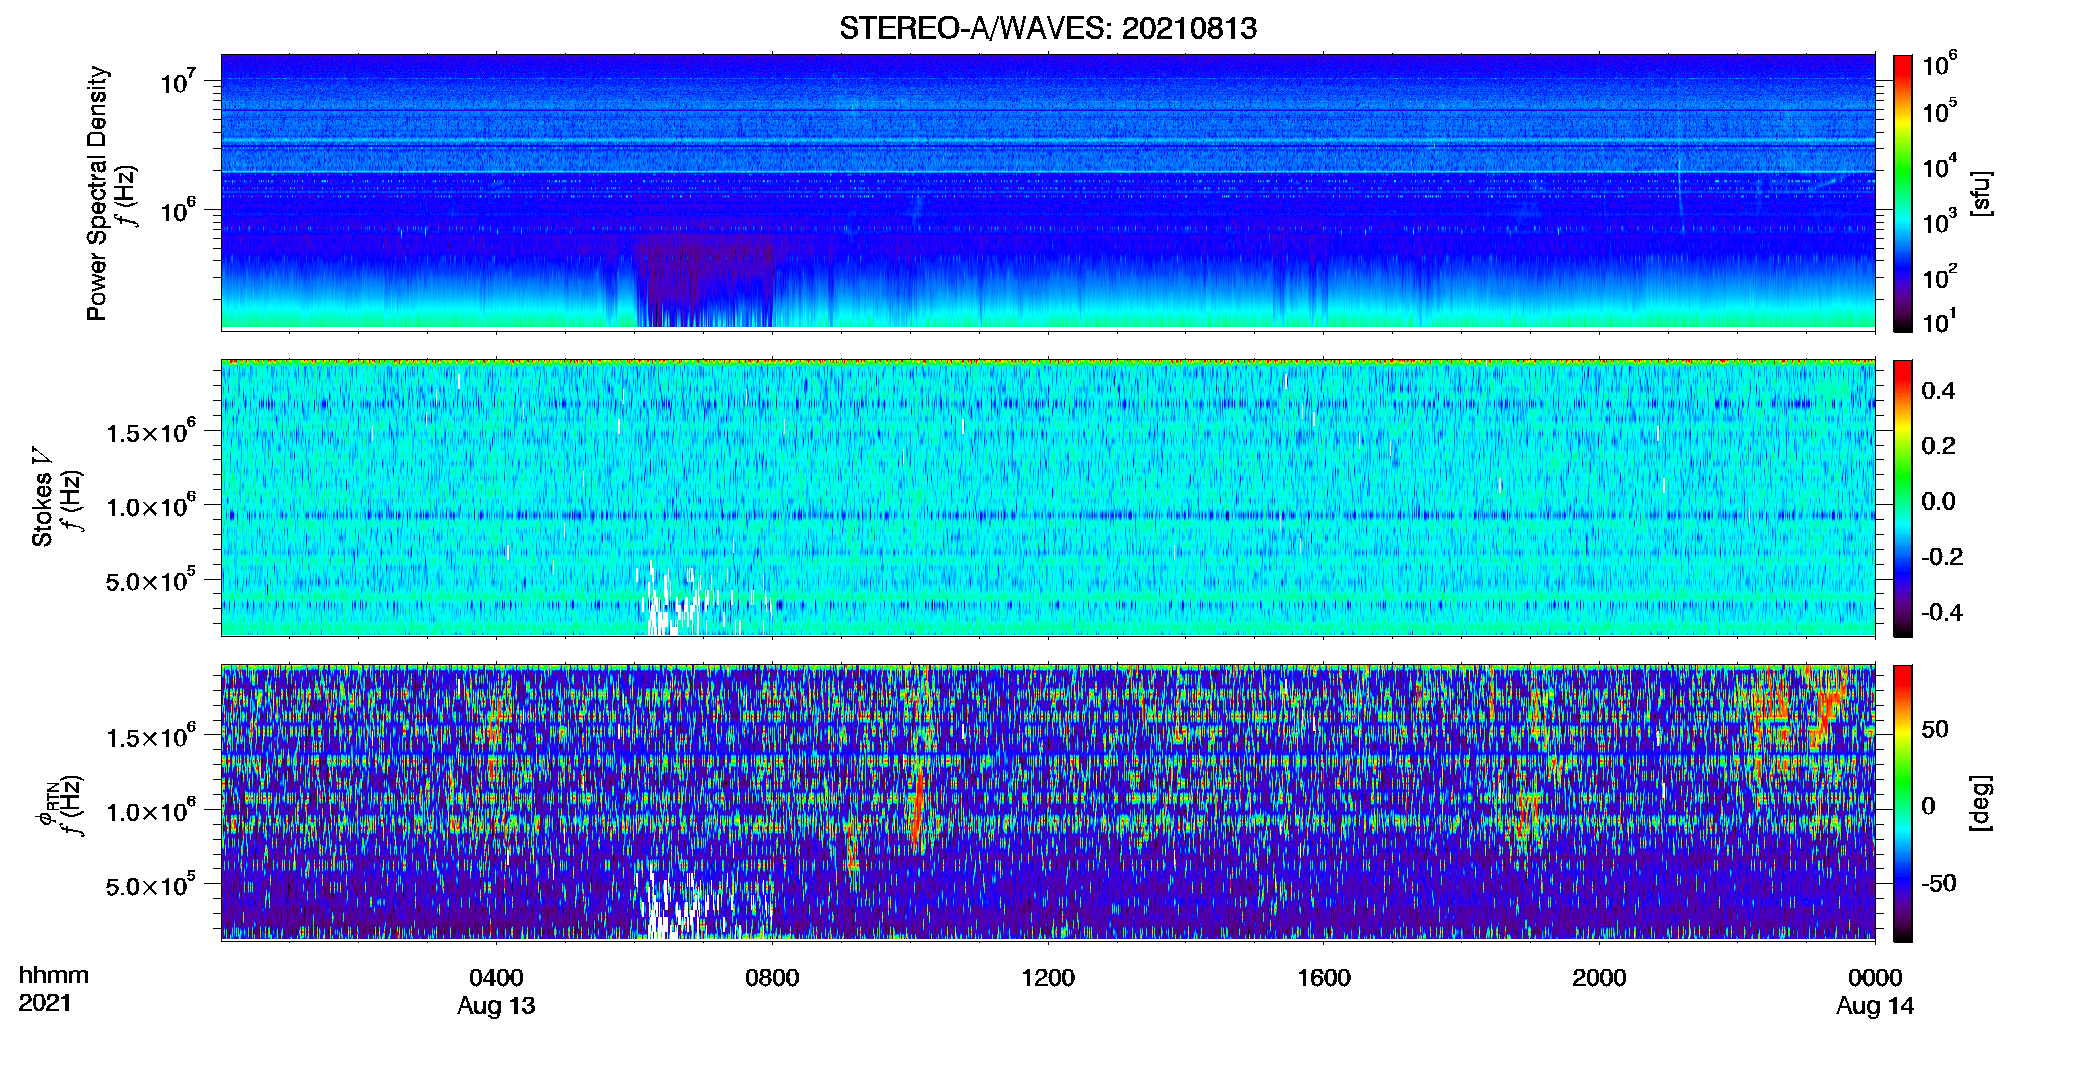Click the "[deg]" colorbar unit label
2096x1080 pixels.
[x=1981, y=803]
